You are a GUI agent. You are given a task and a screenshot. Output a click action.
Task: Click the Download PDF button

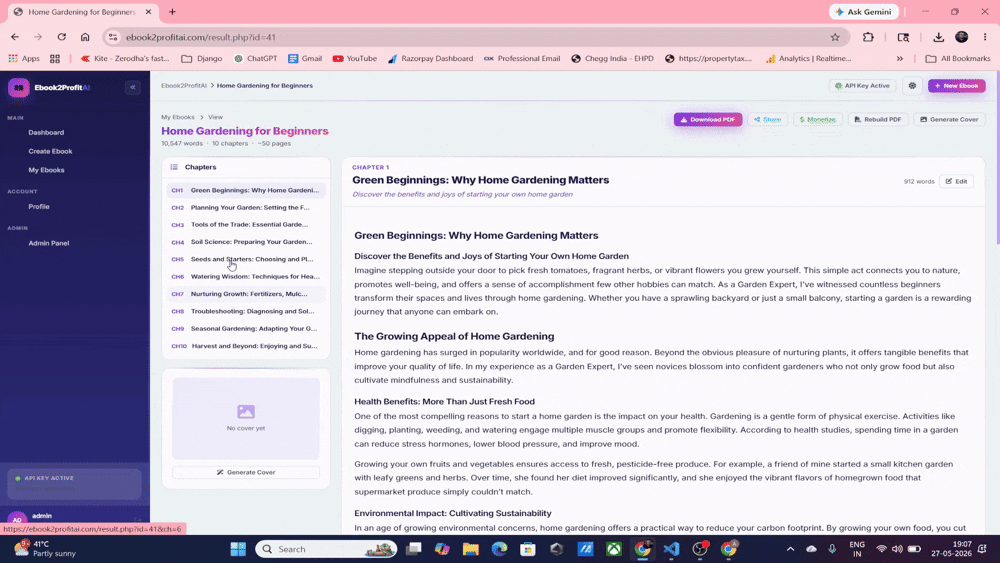pyautogui.click(x=708, y=119)
